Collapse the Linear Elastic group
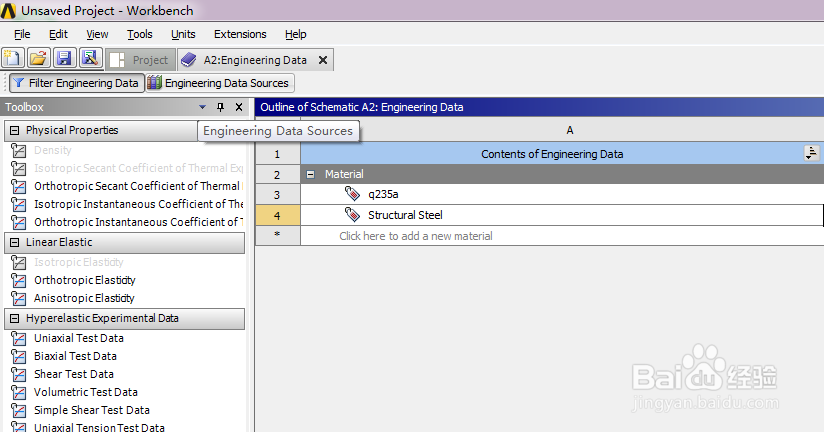The image size is (824, 432). click(x=15, y=242)
